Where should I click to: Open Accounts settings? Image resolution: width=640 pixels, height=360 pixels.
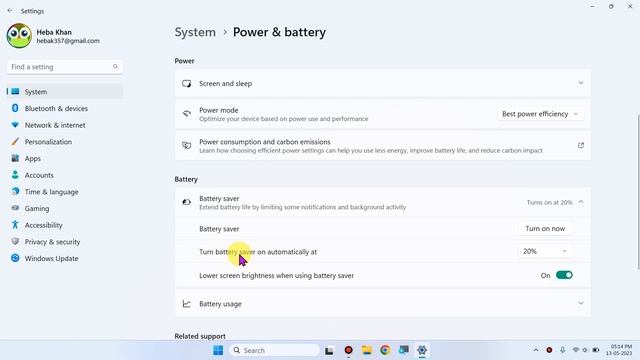coord(39,175)
